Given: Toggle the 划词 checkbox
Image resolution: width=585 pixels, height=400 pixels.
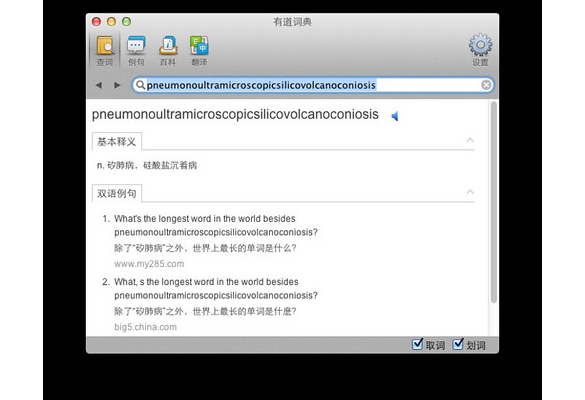Looking at the screenshot, I should [x=458, y=344].
